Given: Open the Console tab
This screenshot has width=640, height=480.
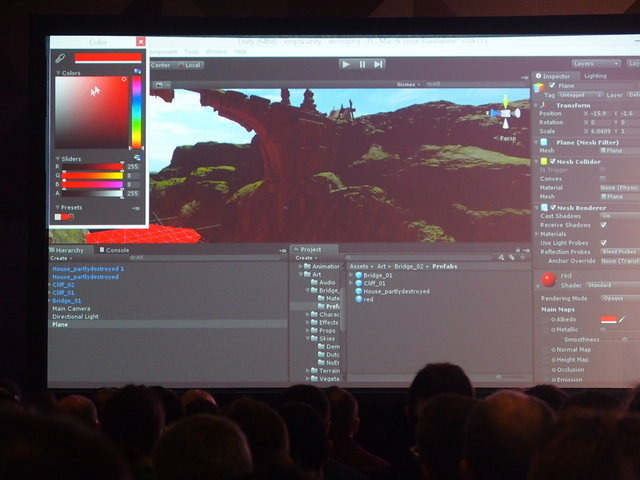Looking at the screenshot, I should pyautogui.click(x=114, y=250).
